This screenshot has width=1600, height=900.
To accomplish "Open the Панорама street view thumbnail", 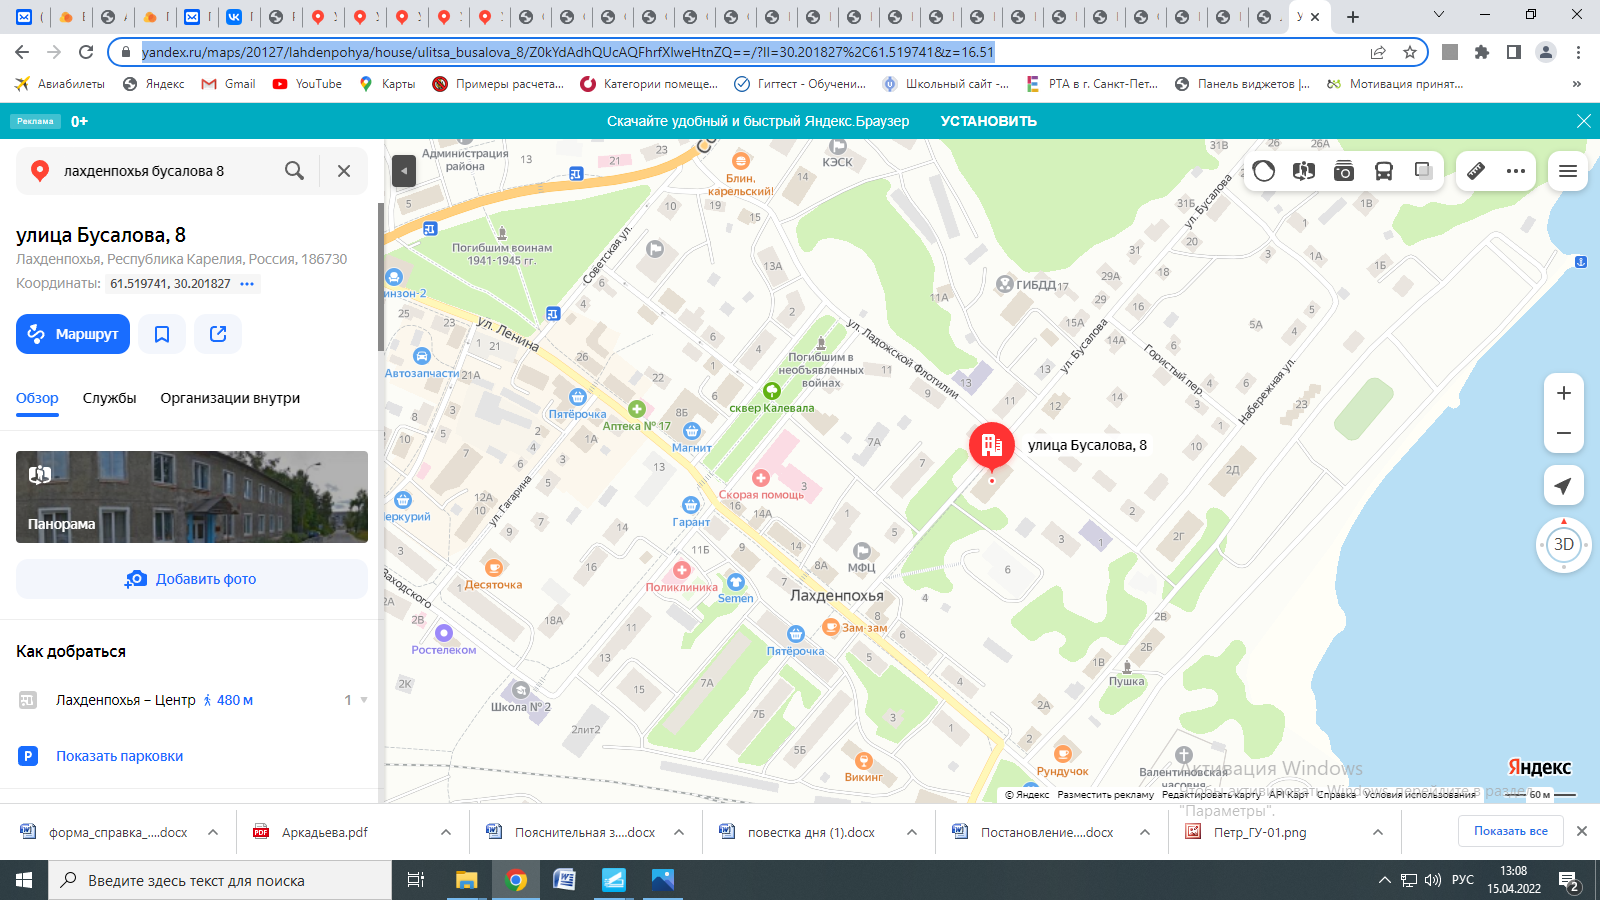I will [x=192, y=497].
